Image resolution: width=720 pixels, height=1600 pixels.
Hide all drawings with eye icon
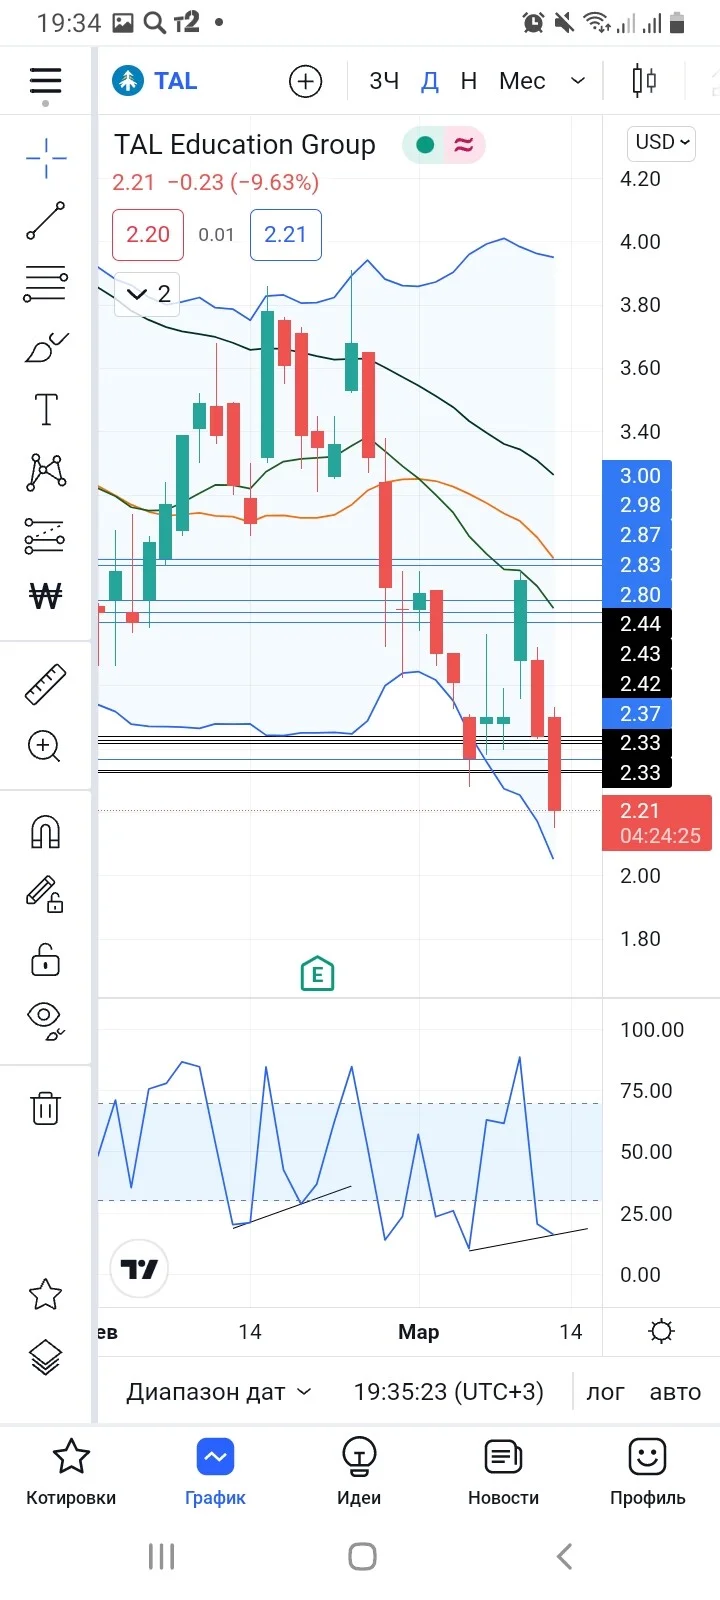click(45, 1021)
